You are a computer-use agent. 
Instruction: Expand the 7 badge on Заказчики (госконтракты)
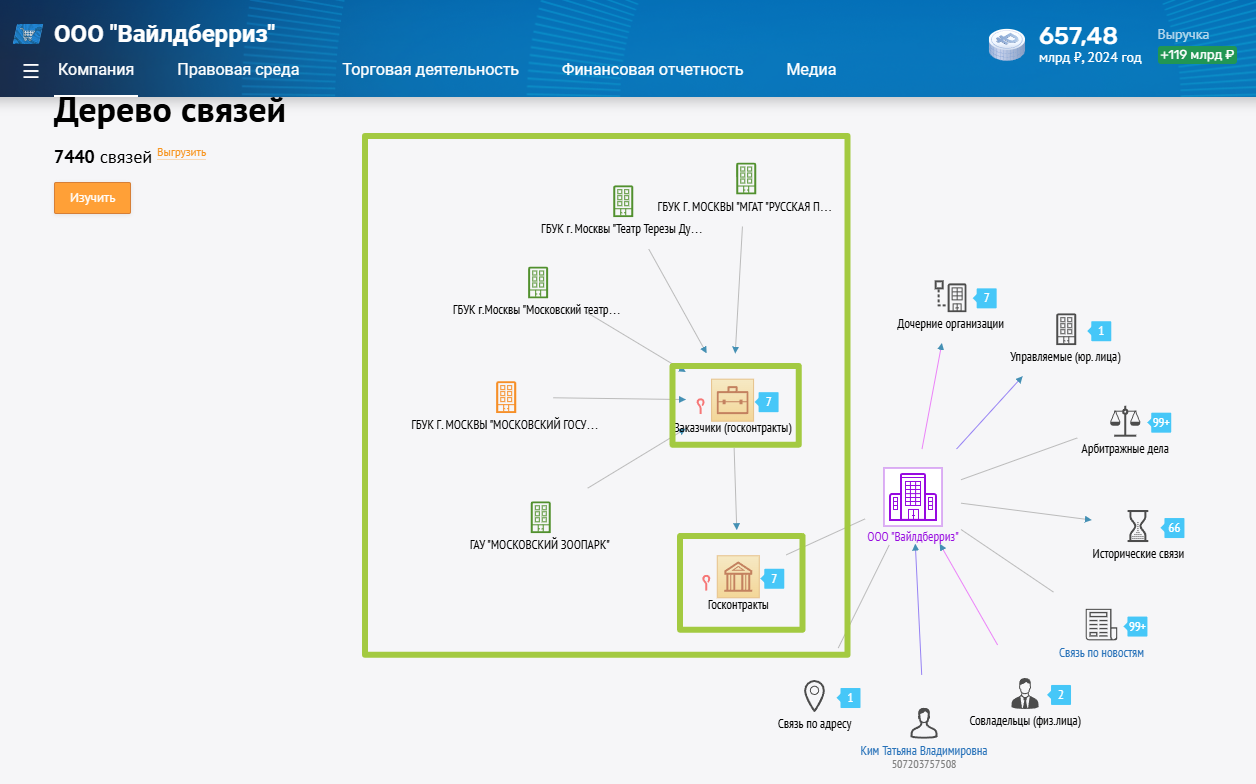click(x=767, y=402)
